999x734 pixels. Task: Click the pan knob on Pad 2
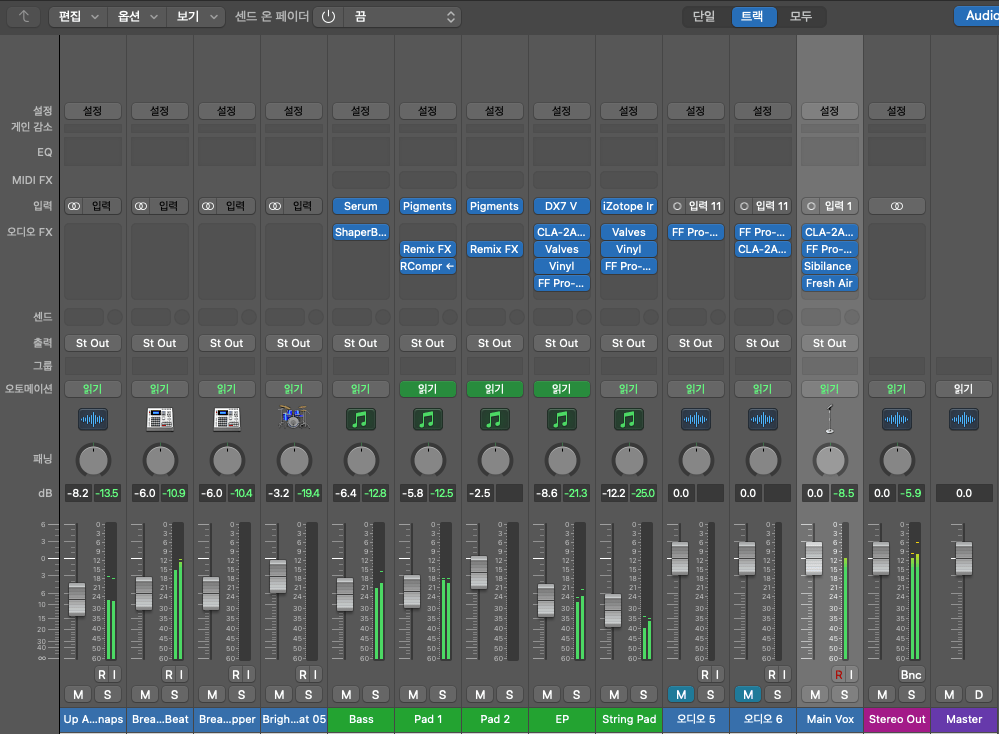pyautogui.click(x=495, y=460)
